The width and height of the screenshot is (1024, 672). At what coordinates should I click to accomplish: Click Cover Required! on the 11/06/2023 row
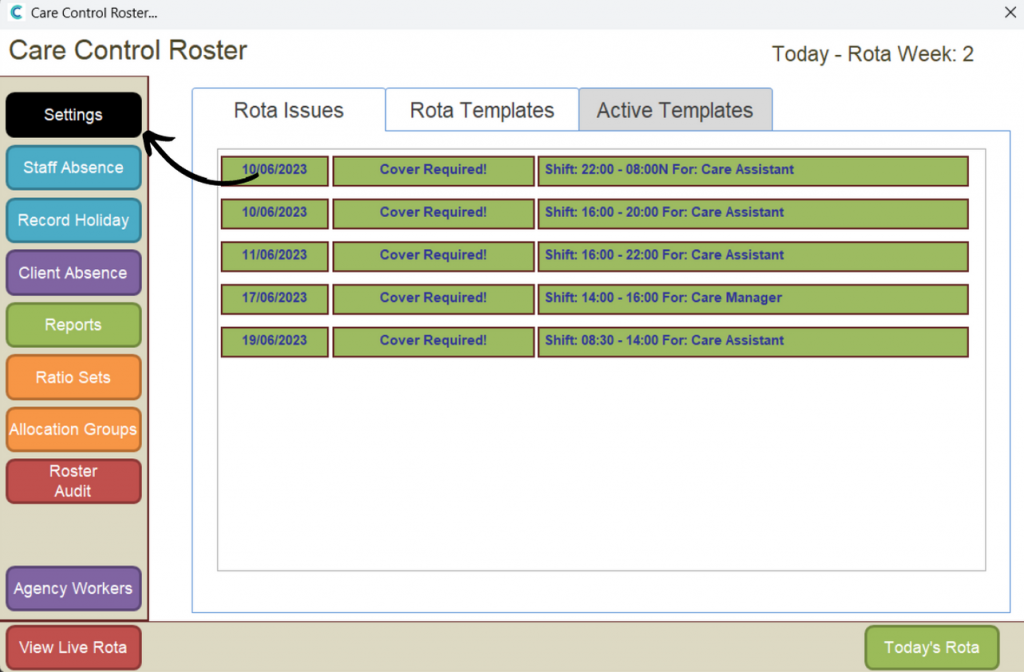click(434, 256)
